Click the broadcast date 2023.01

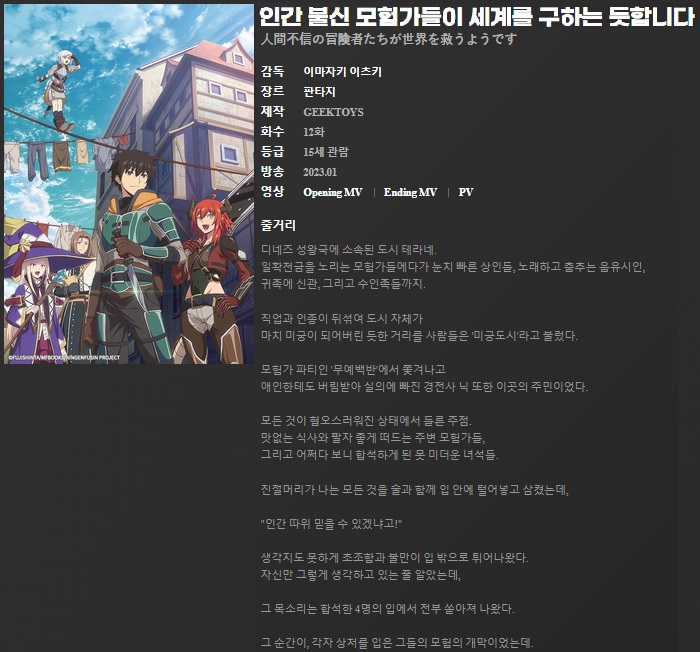click(x=322, y=172)
